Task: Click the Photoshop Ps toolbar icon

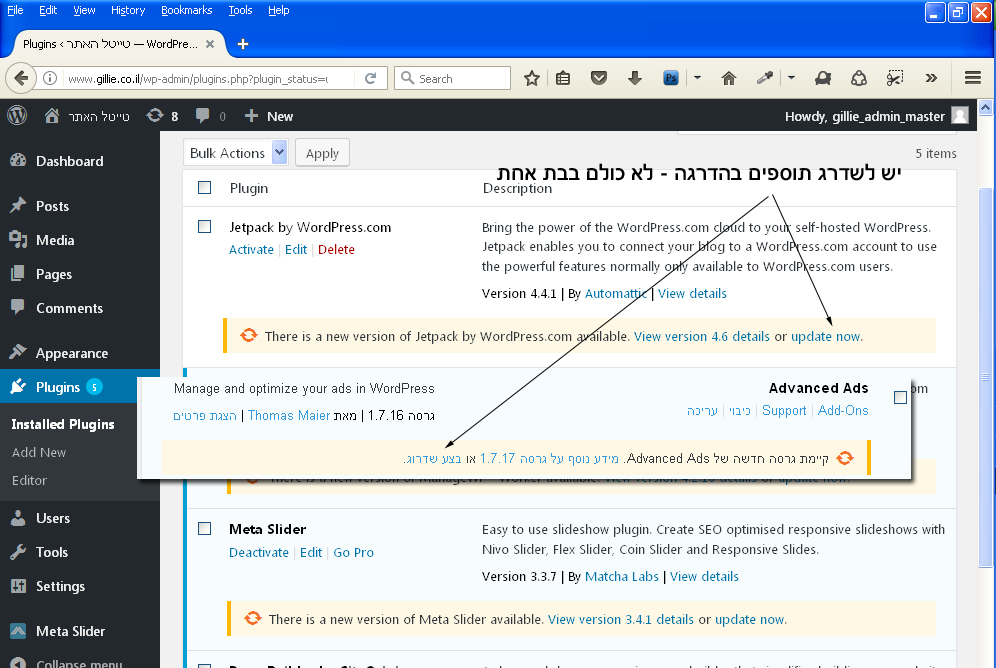Action: coord(671,78)
